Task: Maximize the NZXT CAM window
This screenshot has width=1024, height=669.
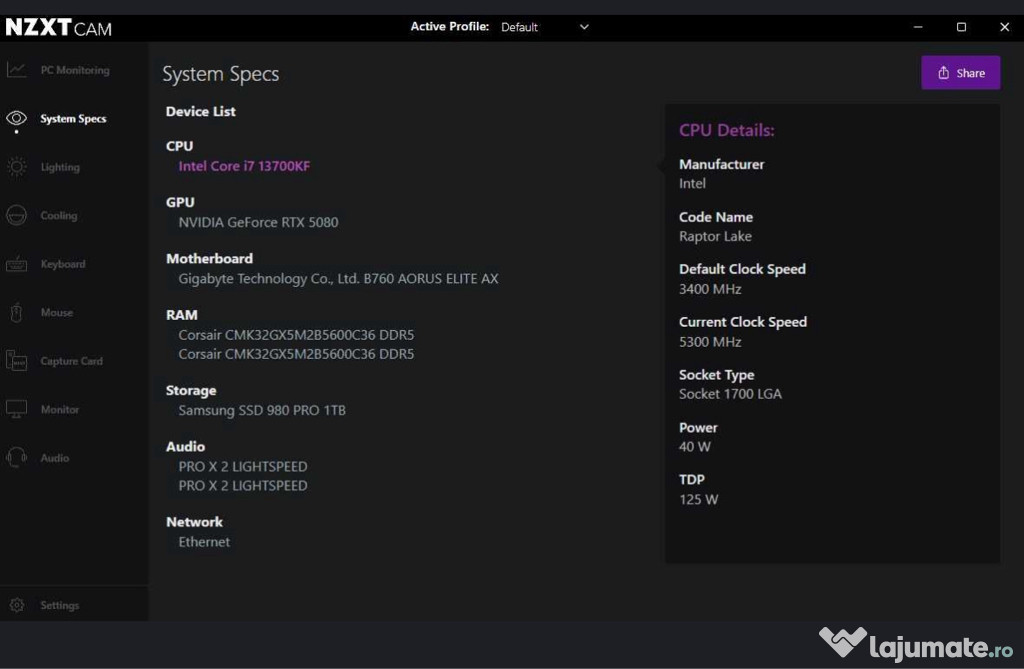Action: coord(961,27)
